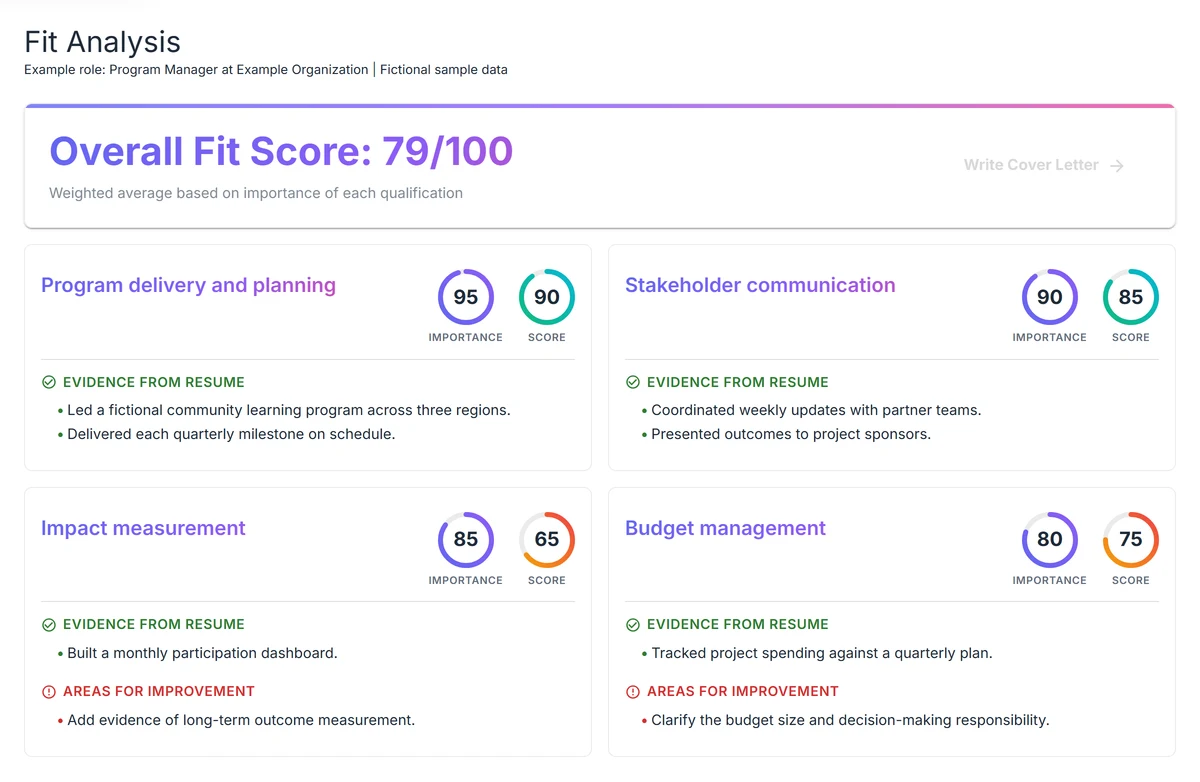Click the checkmark icon in Impact measurement evidence
This screenshot has height=782, width=1200.
click(48, 625)
